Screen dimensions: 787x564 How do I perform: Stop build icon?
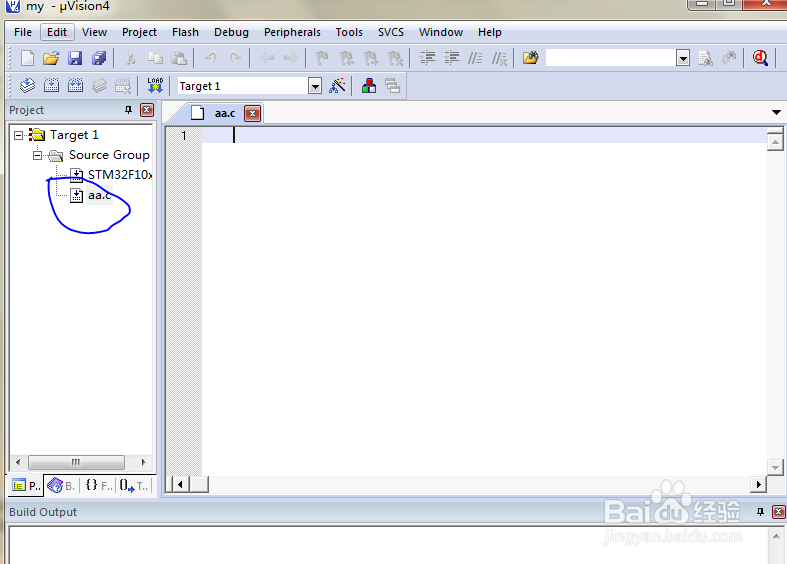tap(123, 86)
